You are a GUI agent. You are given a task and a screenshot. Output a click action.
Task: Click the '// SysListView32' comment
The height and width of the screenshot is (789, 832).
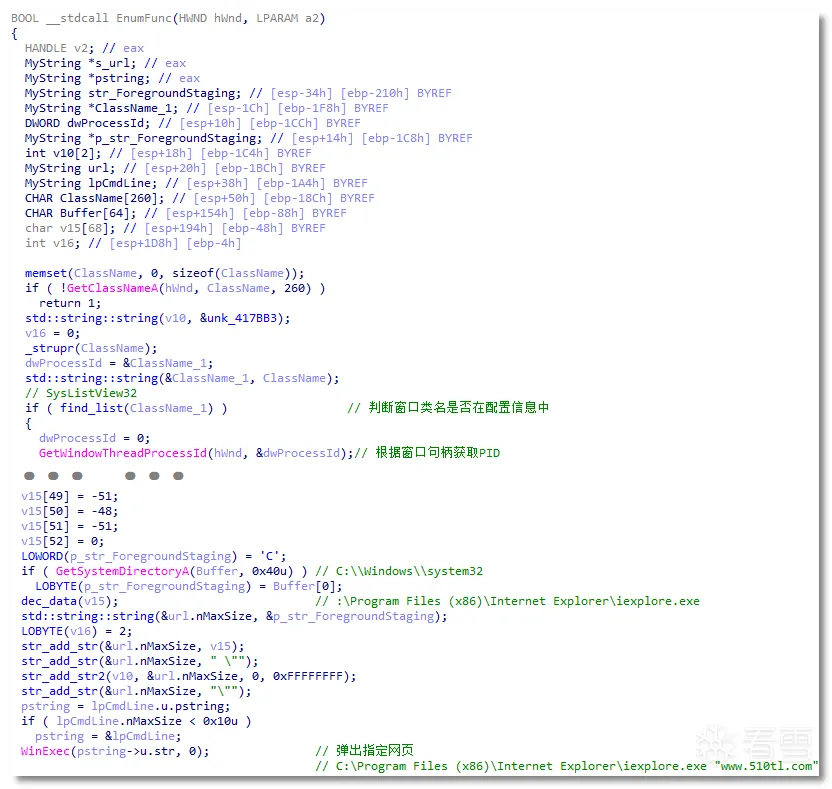coord(81,393)
